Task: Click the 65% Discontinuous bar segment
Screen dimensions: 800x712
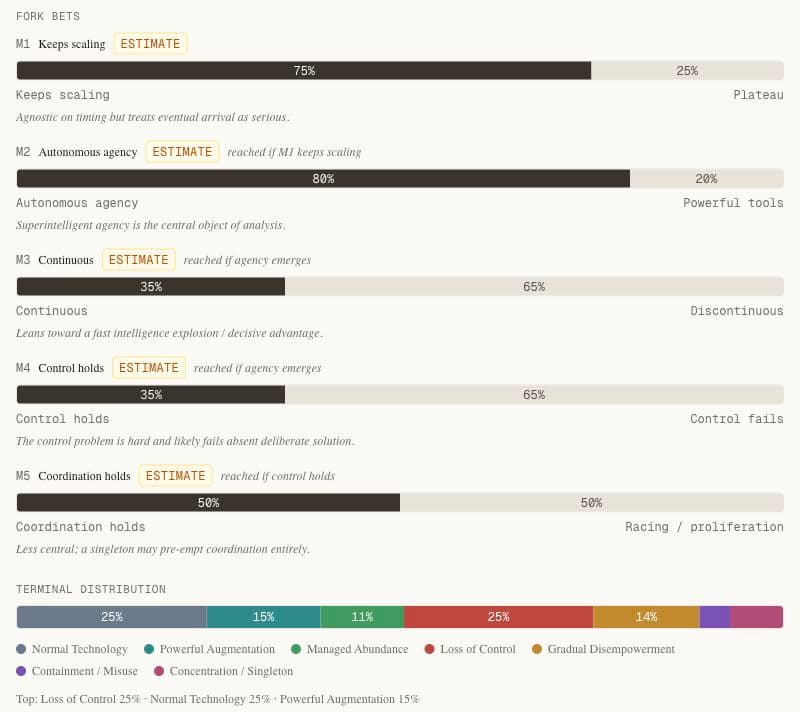Action: pos(534,287)
